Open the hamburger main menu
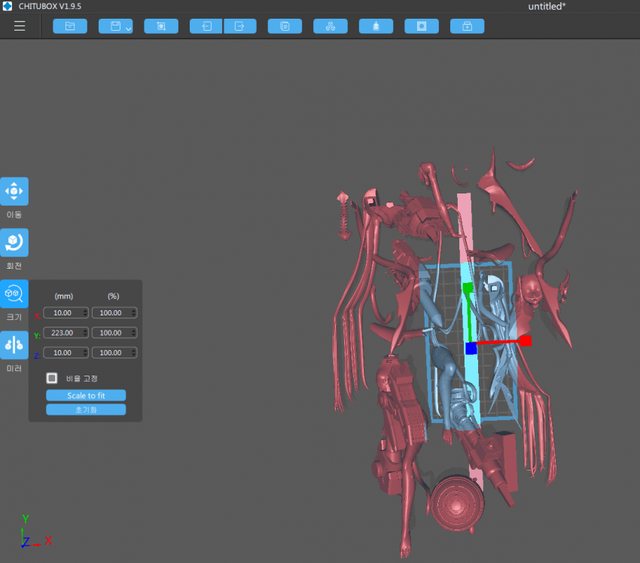 pyautogui.click(x=20, y=26)
